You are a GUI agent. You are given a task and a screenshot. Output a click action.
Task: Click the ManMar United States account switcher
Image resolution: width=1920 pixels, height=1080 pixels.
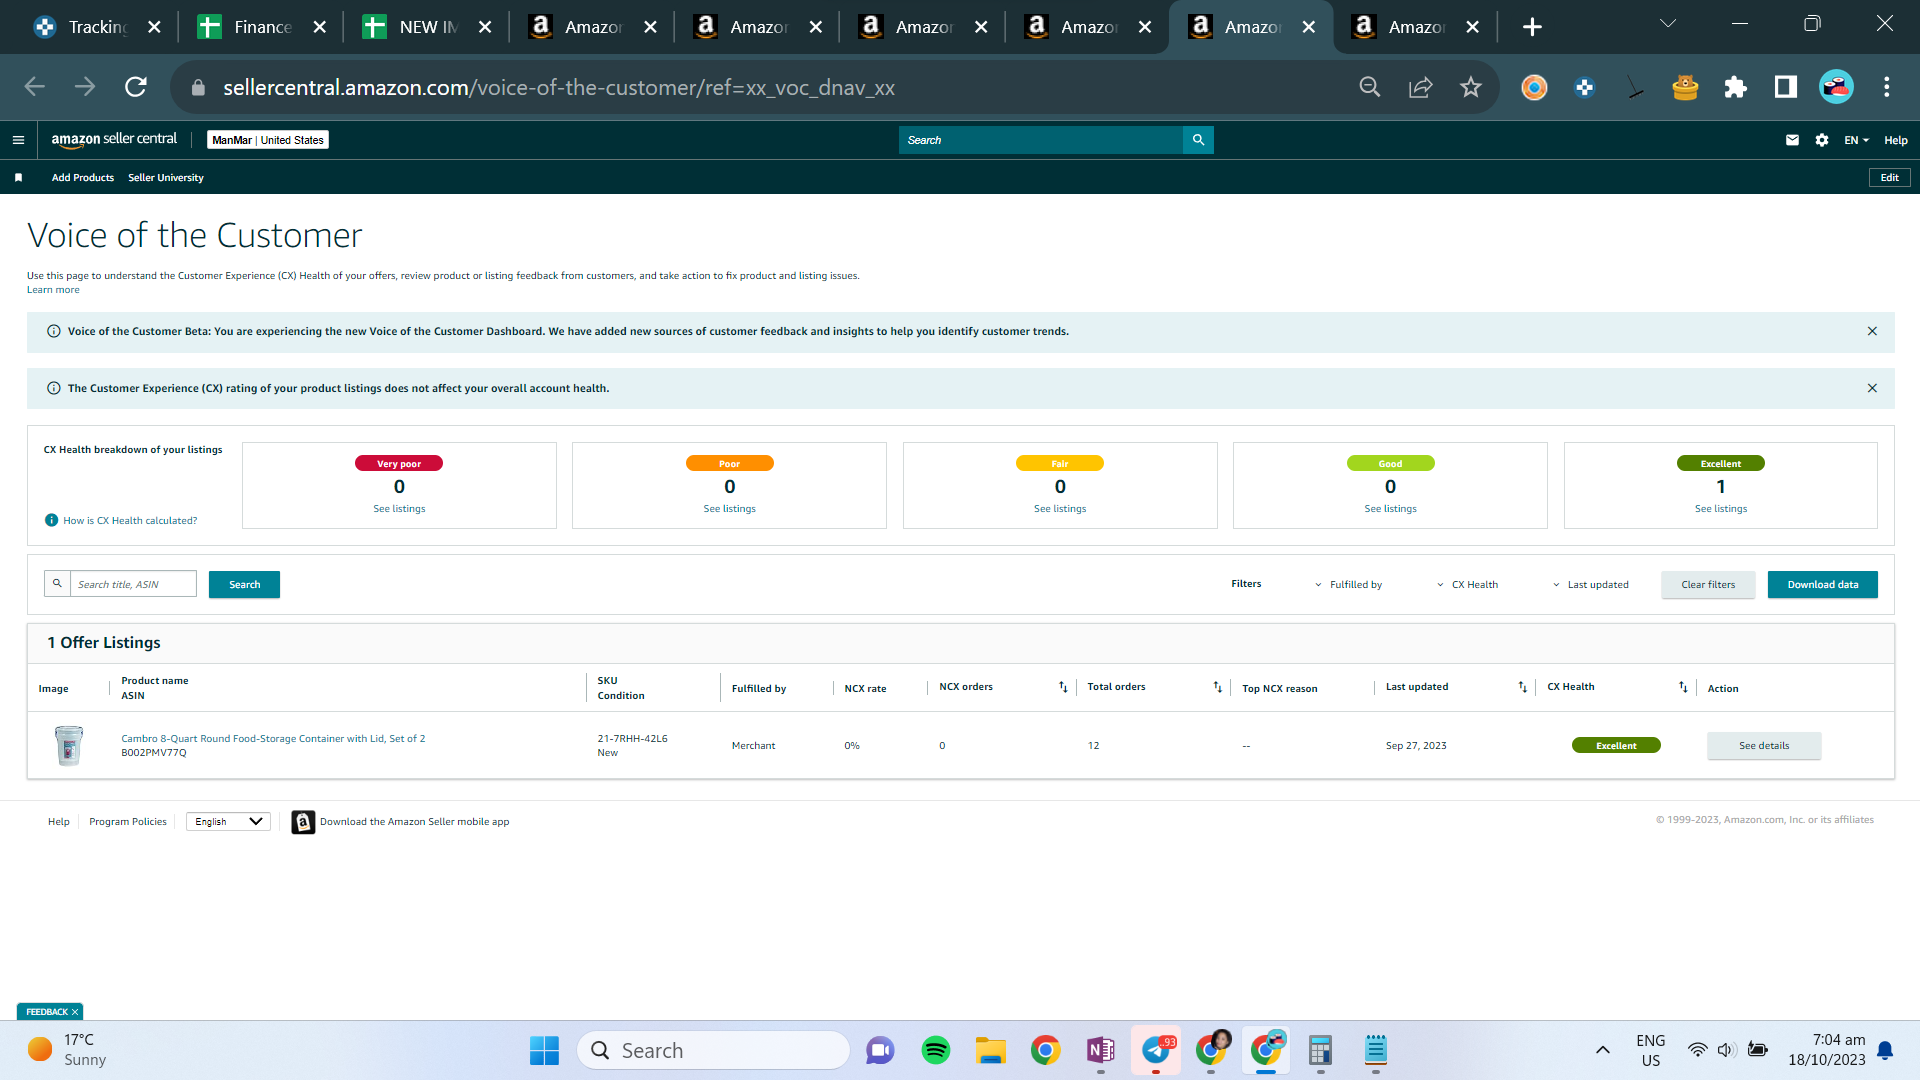click(268, 140)
